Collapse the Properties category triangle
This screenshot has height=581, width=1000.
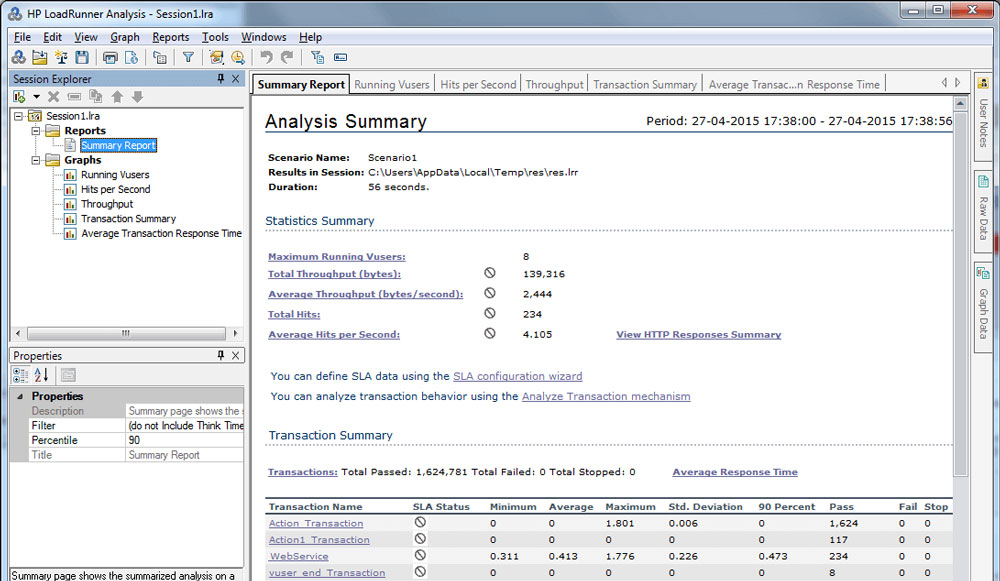(x=20, y=396)
